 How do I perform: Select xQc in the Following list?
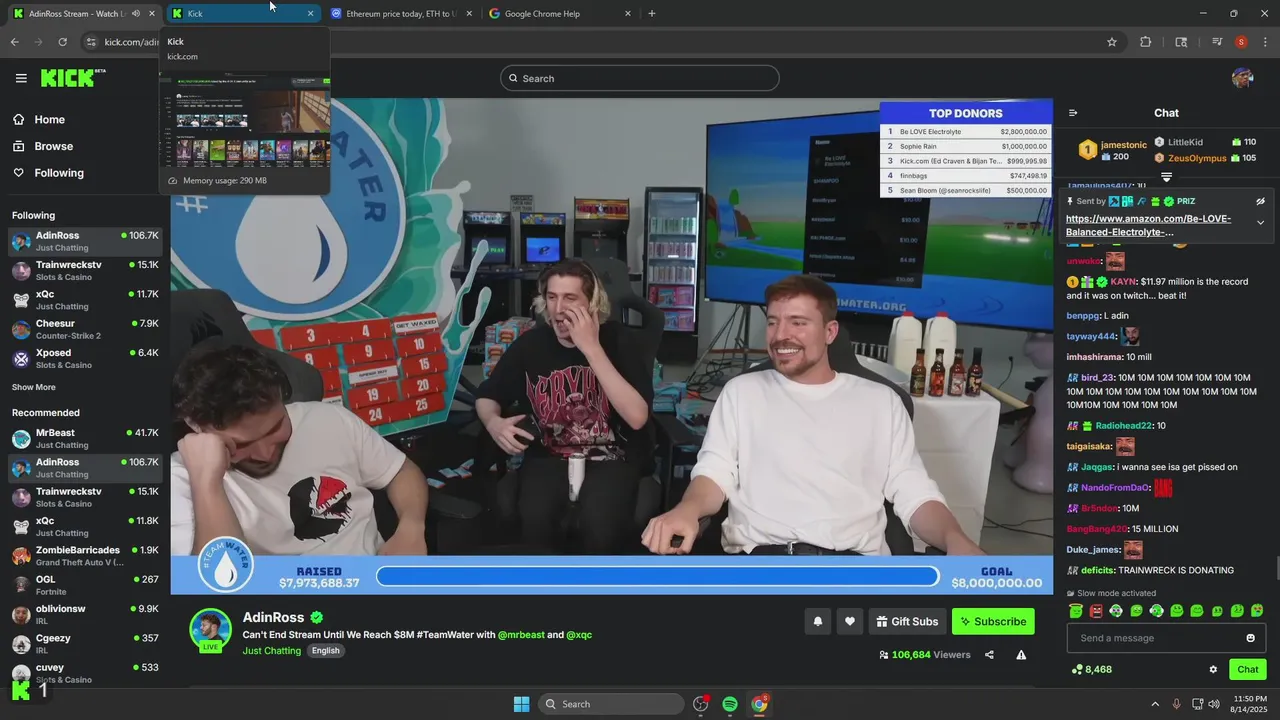click(85, 300)
